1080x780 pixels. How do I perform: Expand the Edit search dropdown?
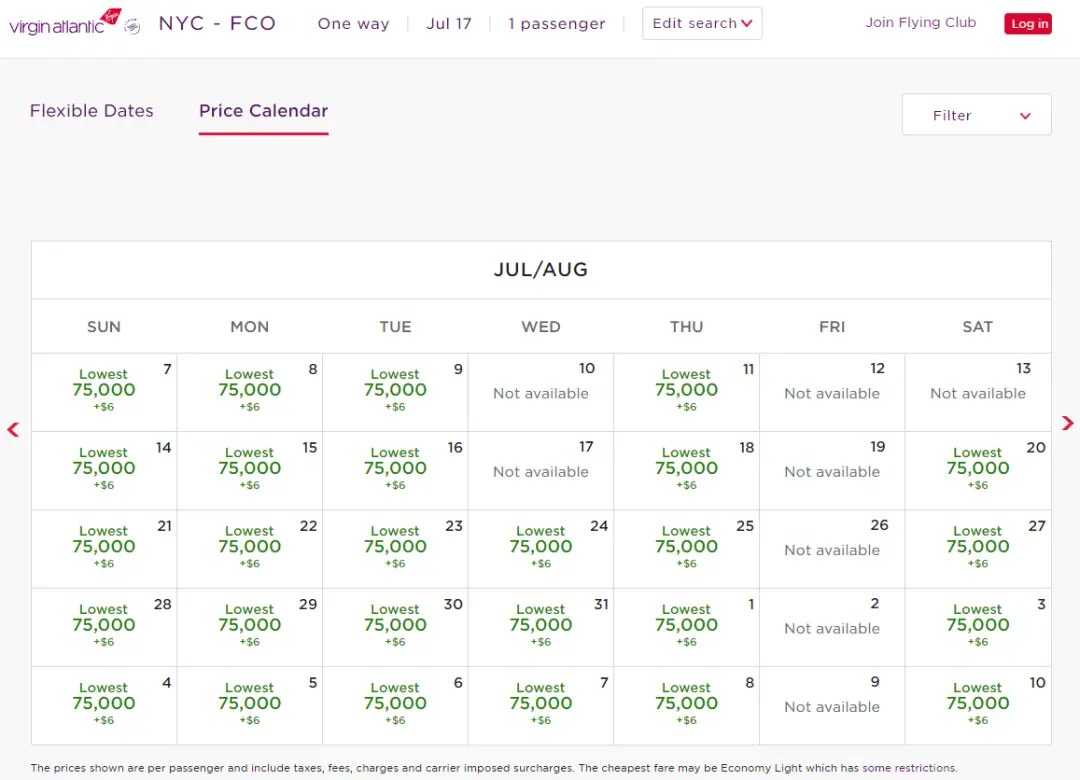click(x=701, y=23)
